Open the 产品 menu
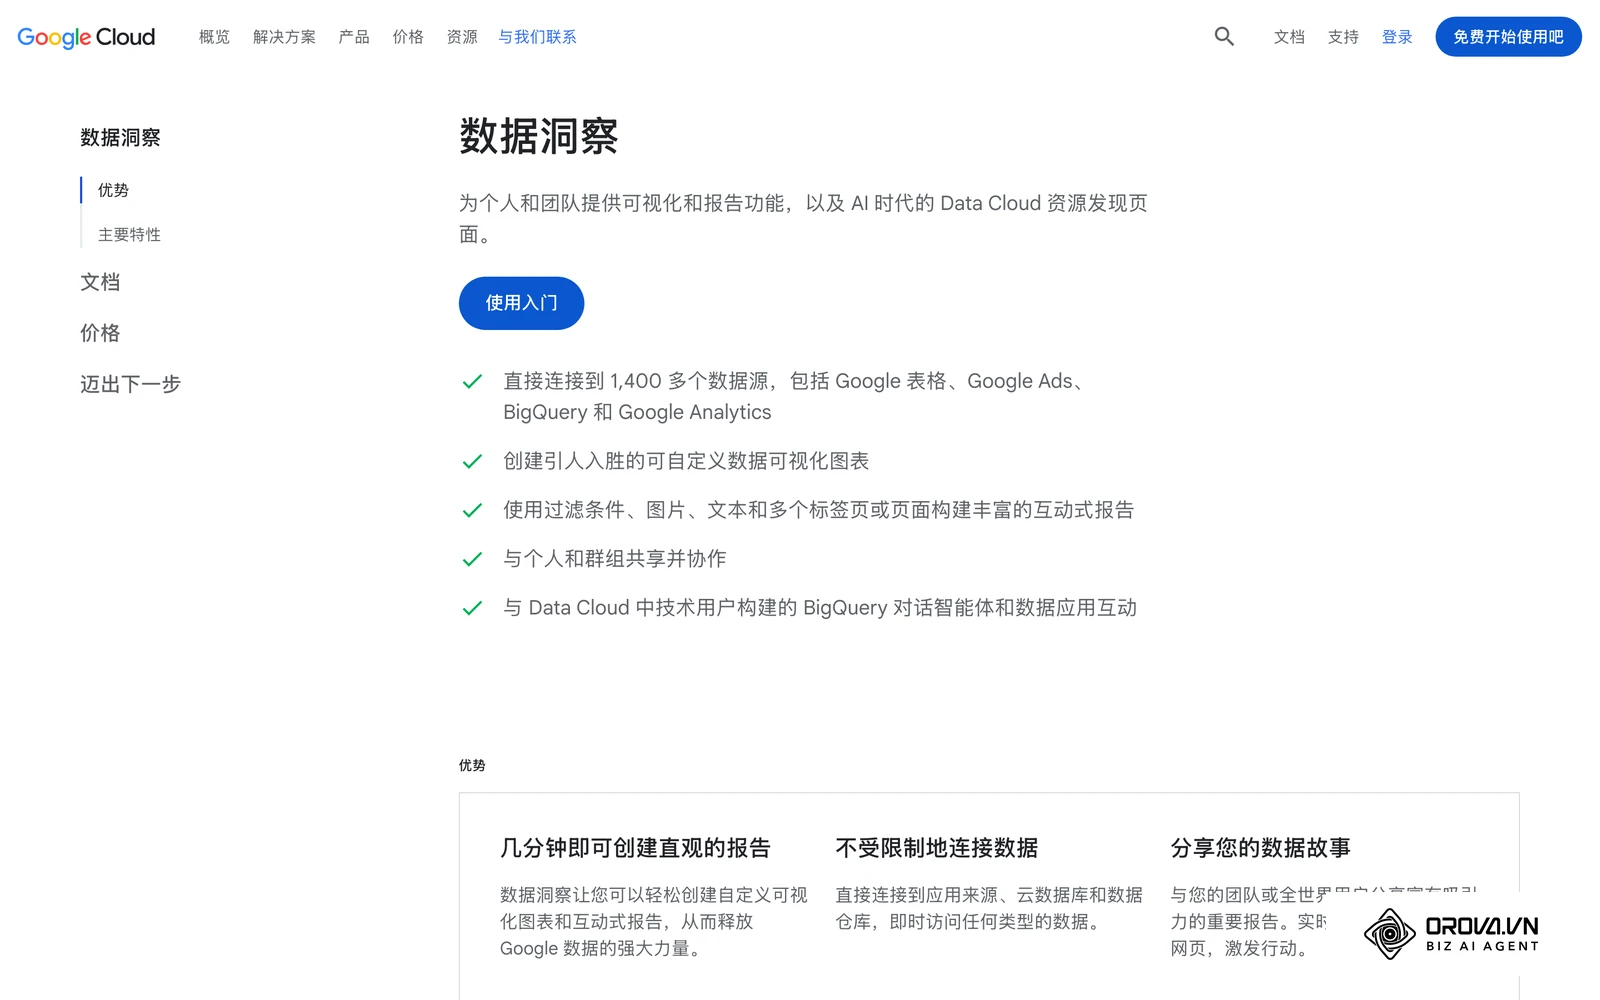Viewport: 1600px width, 1000px height. pos(354,37)
